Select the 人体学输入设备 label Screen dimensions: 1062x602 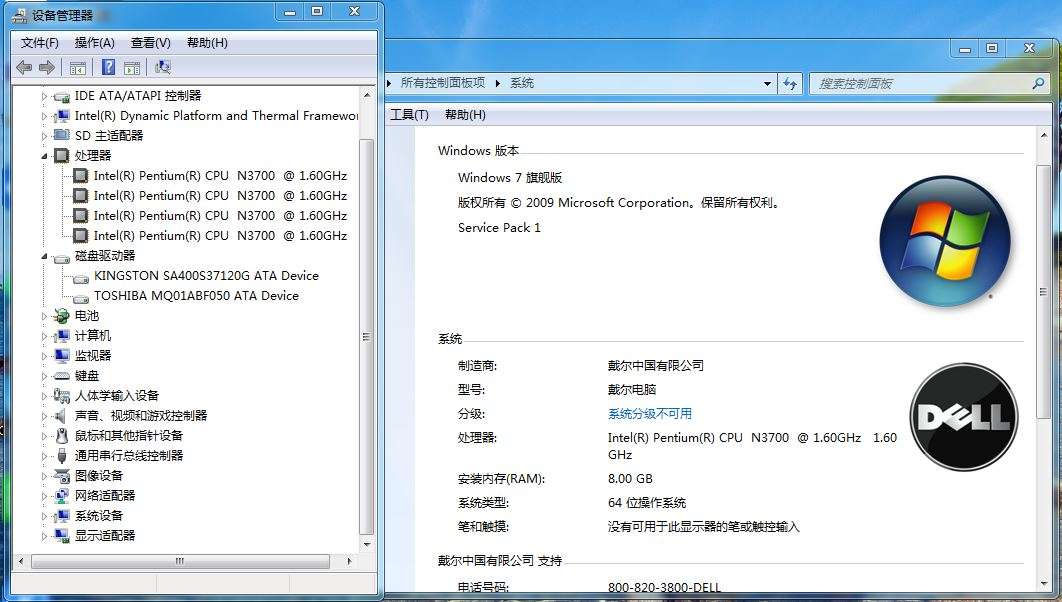116,395
